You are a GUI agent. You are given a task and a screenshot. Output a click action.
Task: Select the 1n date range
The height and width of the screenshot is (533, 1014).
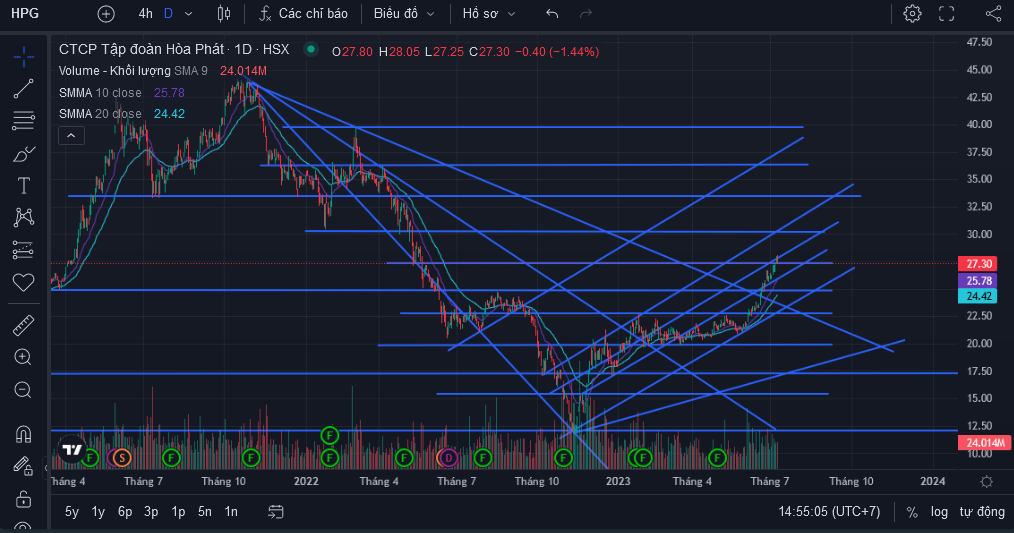point(231,512)
